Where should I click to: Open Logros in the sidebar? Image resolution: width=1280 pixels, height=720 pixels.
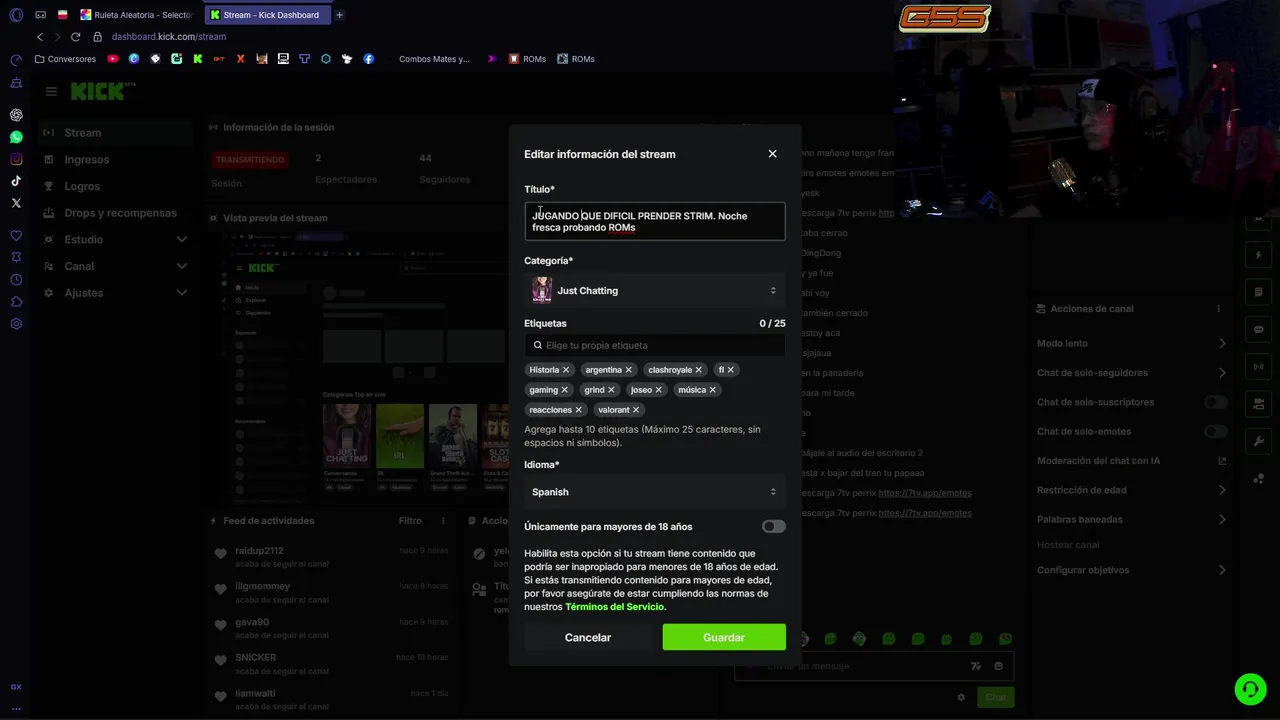click(x=115, y=186)
